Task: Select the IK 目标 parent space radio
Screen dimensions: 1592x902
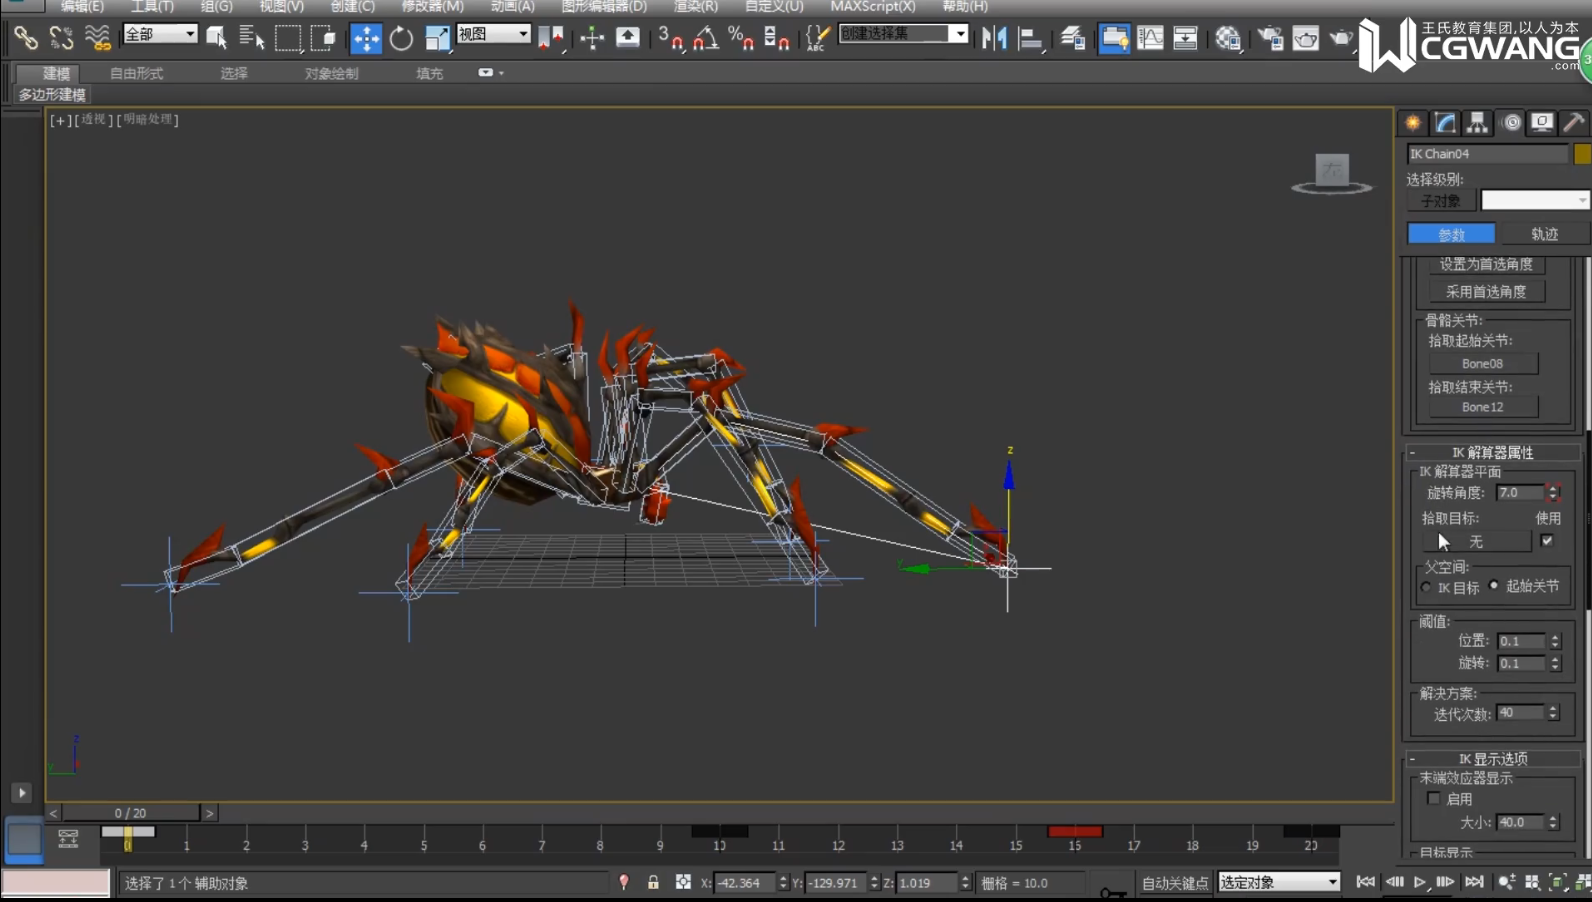Action: click(x=1426, y=587)
